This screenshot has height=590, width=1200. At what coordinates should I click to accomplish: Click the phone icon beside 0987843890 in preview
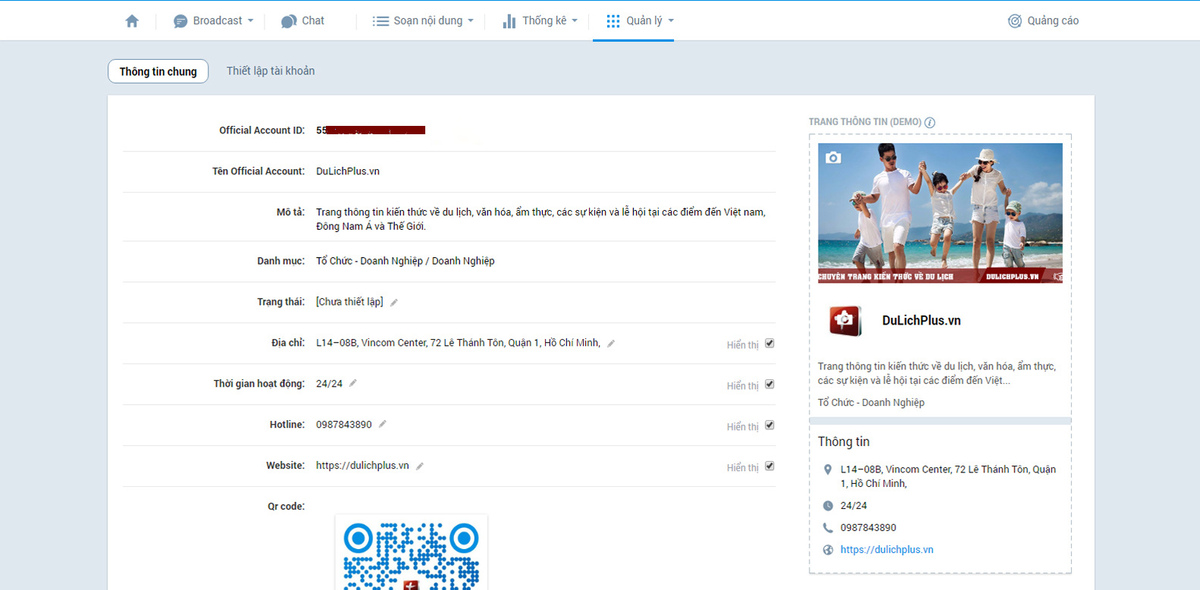coord(827,528)
